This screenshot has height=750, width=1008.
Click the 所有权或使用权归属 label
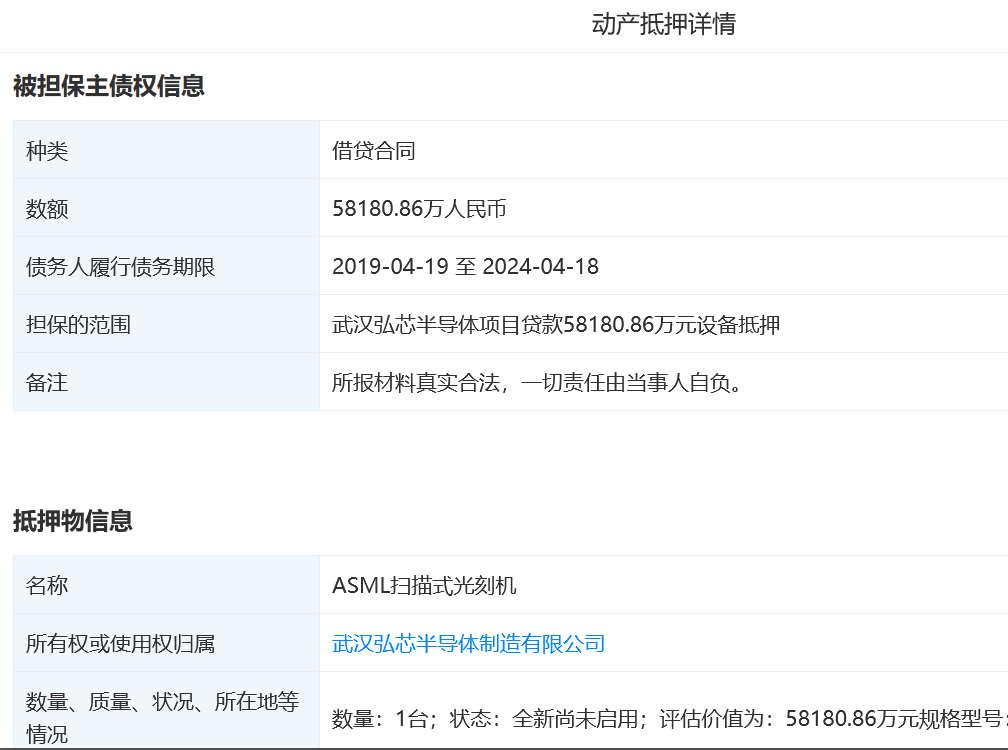click(120, 643)
